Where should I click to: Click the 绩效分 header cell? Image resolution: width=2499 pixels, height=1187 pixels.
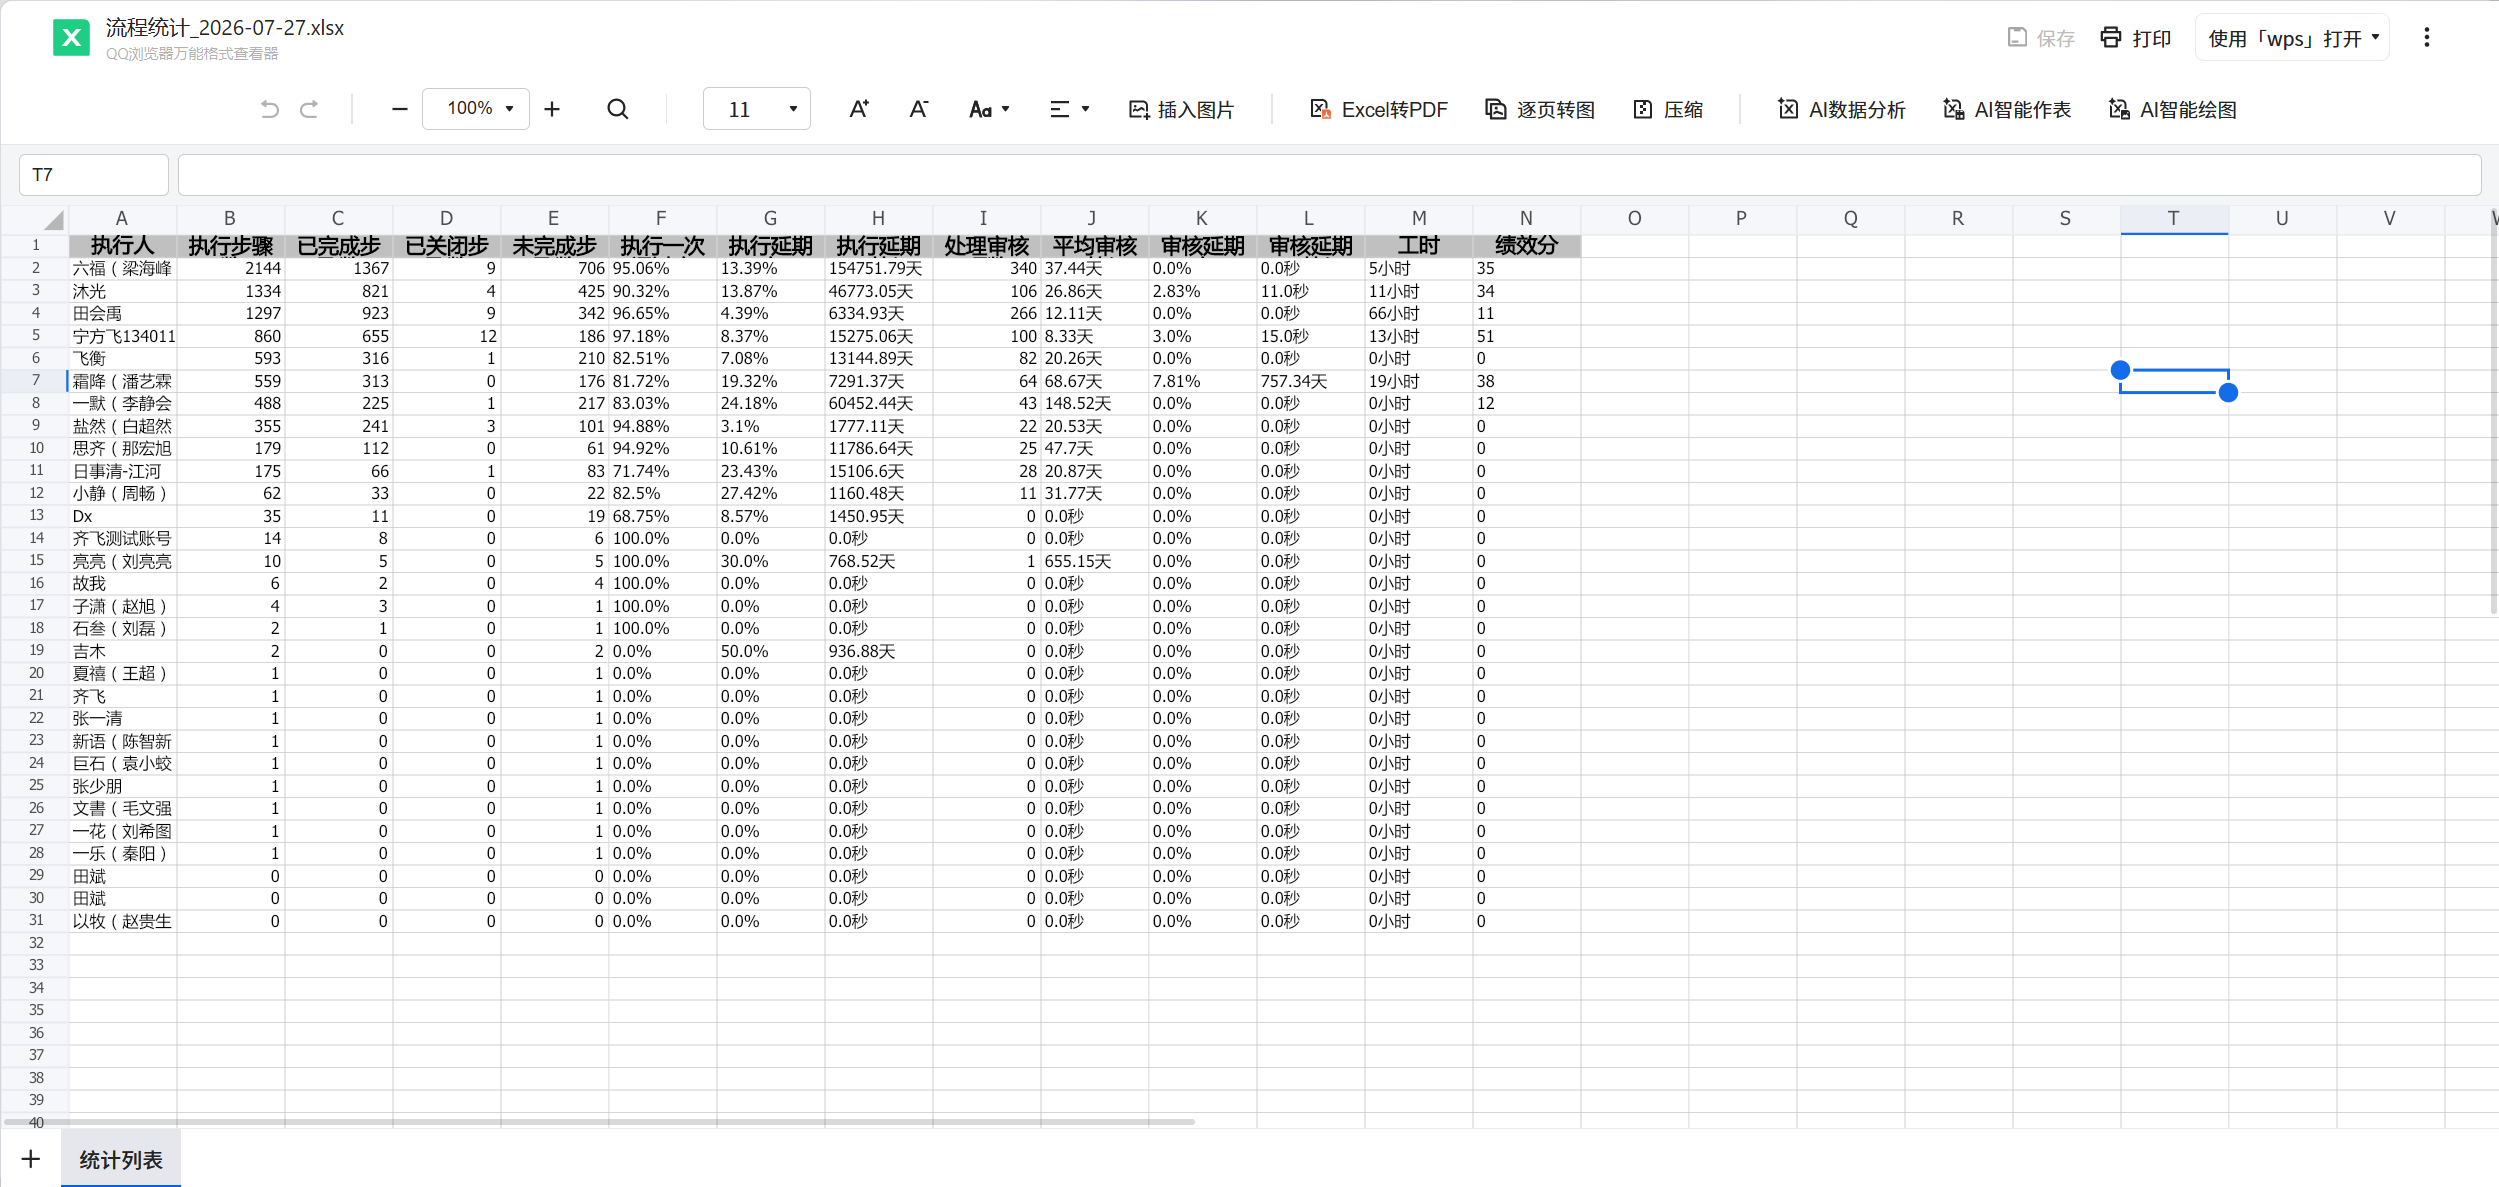[1526, 246]
